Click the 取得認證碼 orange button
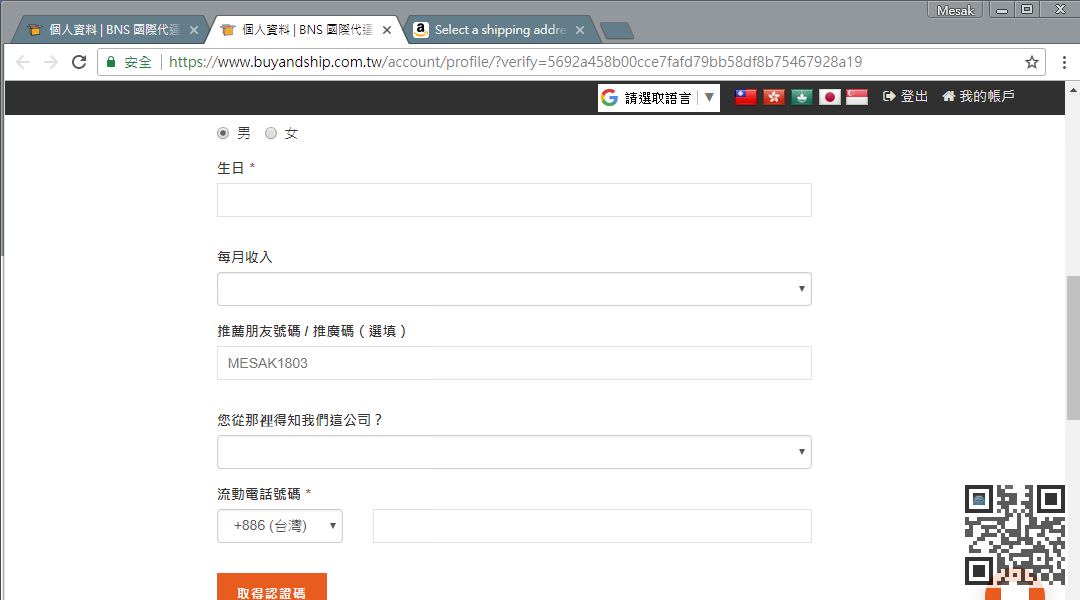 (272, 590)
